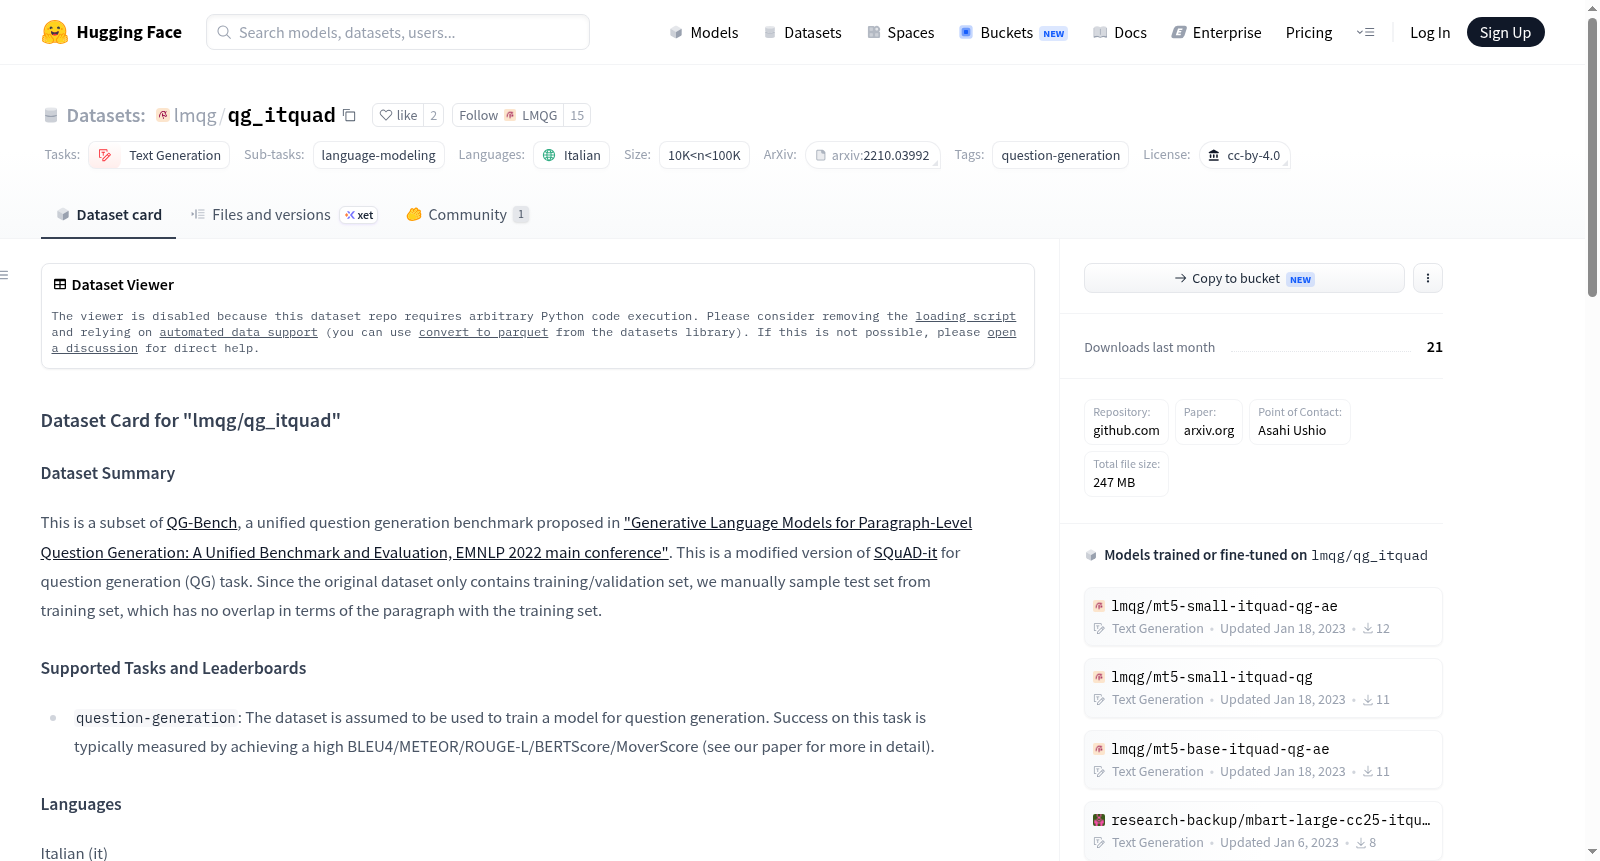
Task: Open the arxiv:2210.03992 tag
Action: point(872,155)
